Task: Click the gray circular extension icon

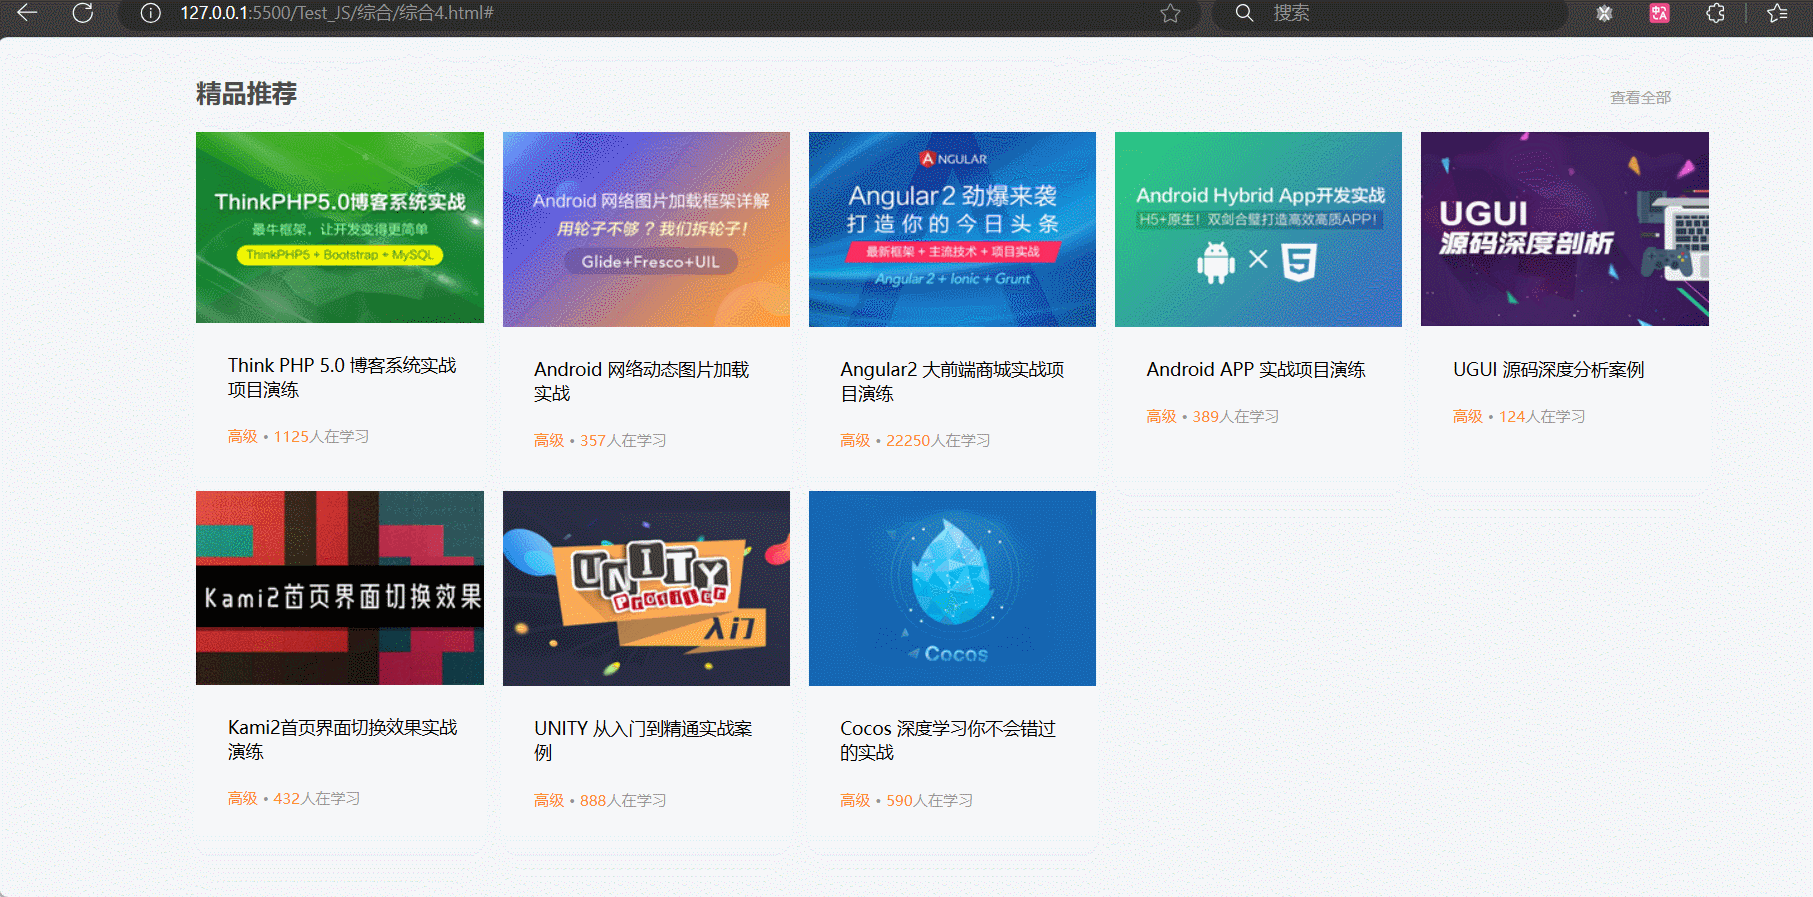Action: tap(1604, 13)
